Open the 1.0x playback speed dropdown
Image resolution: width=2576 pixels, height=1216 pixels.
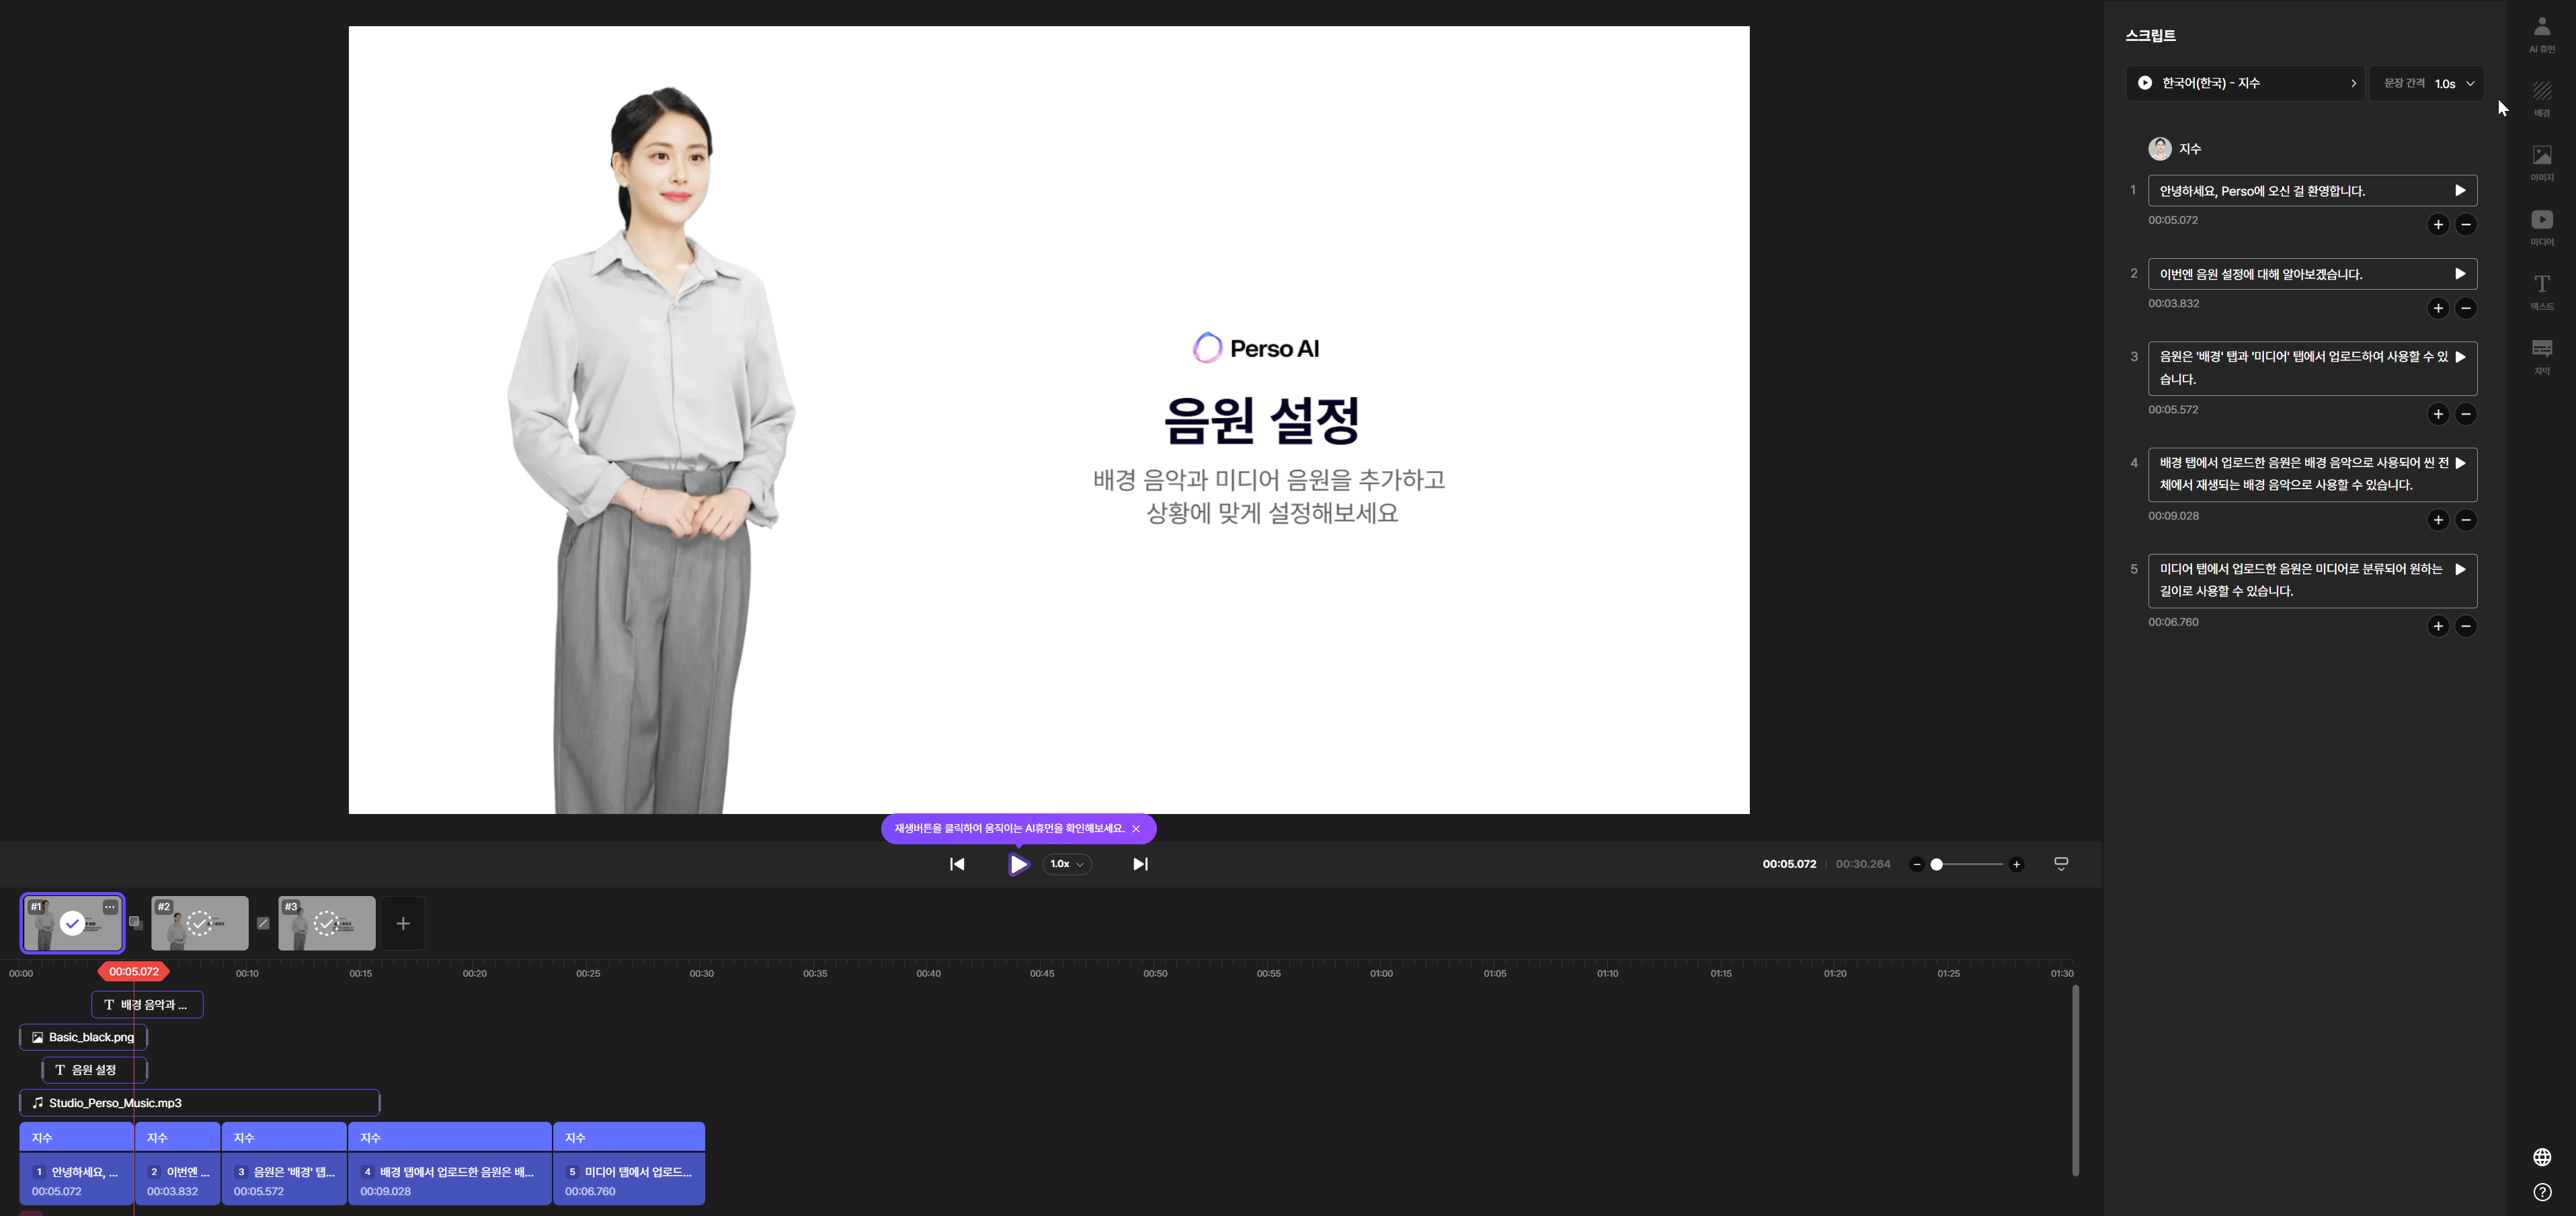(1067, 864)
